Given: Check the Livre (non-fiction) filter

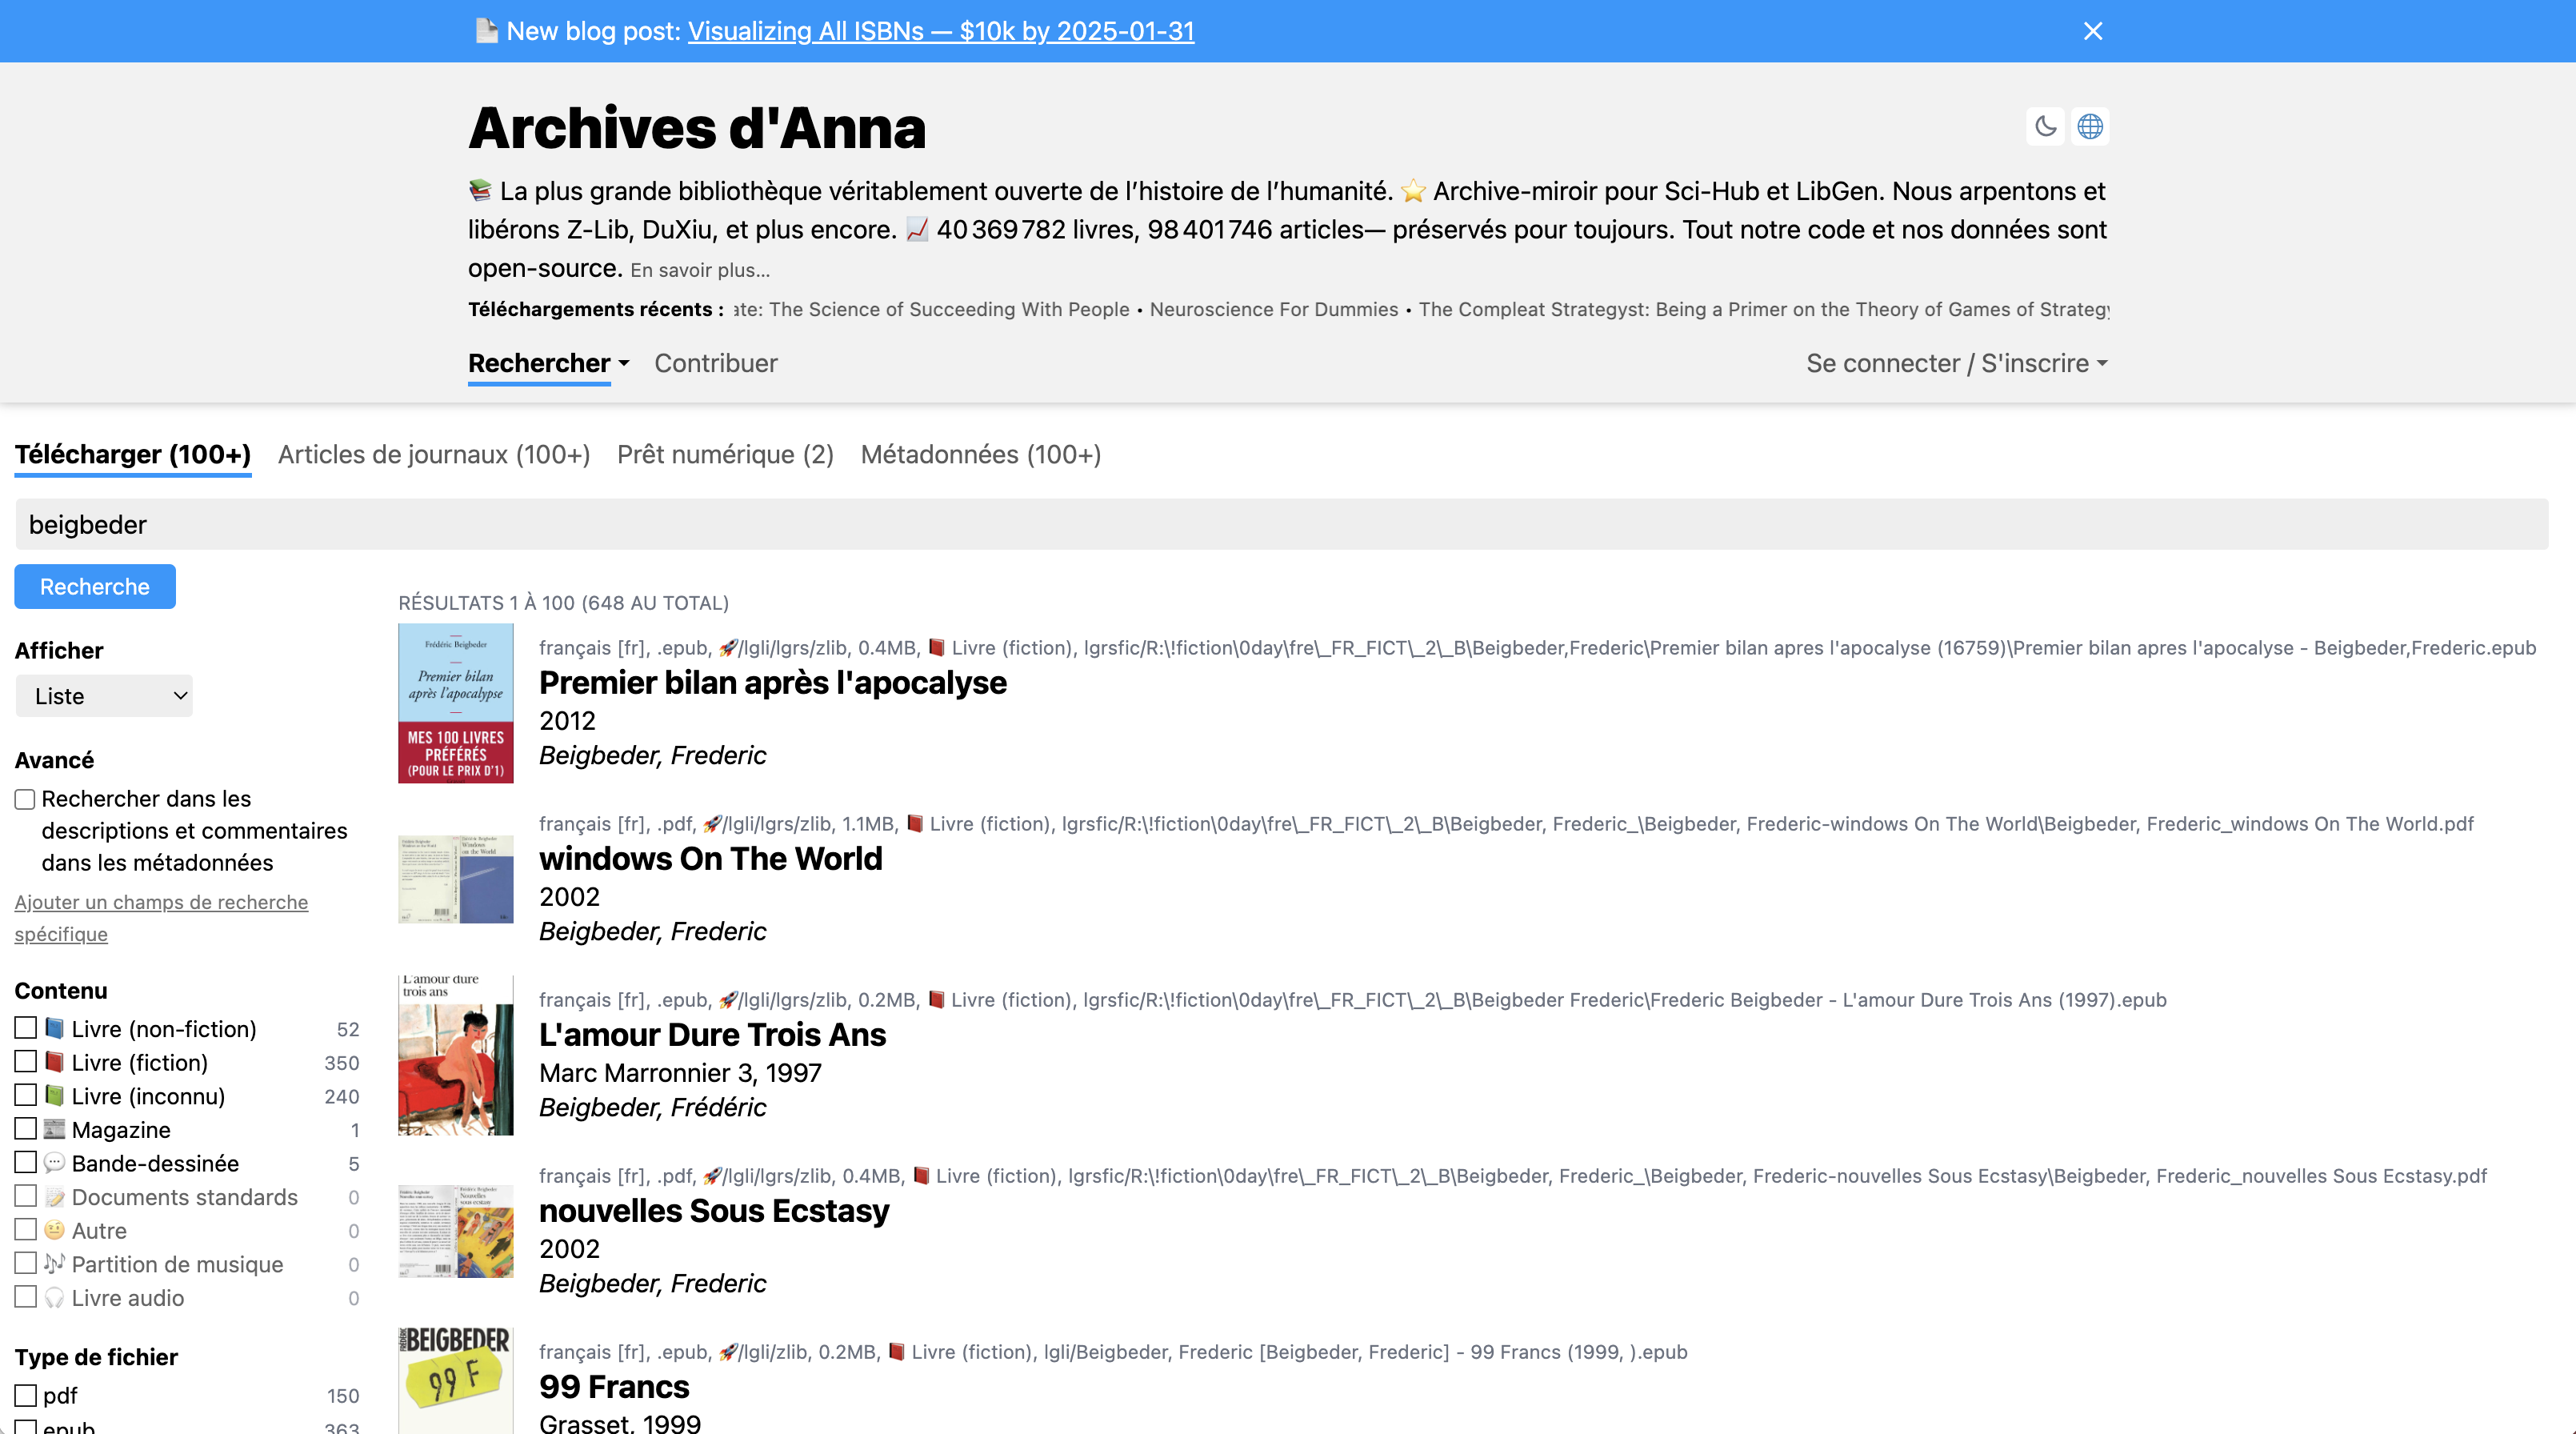Looking at the screenshot, I should (x=26, y=1028).
